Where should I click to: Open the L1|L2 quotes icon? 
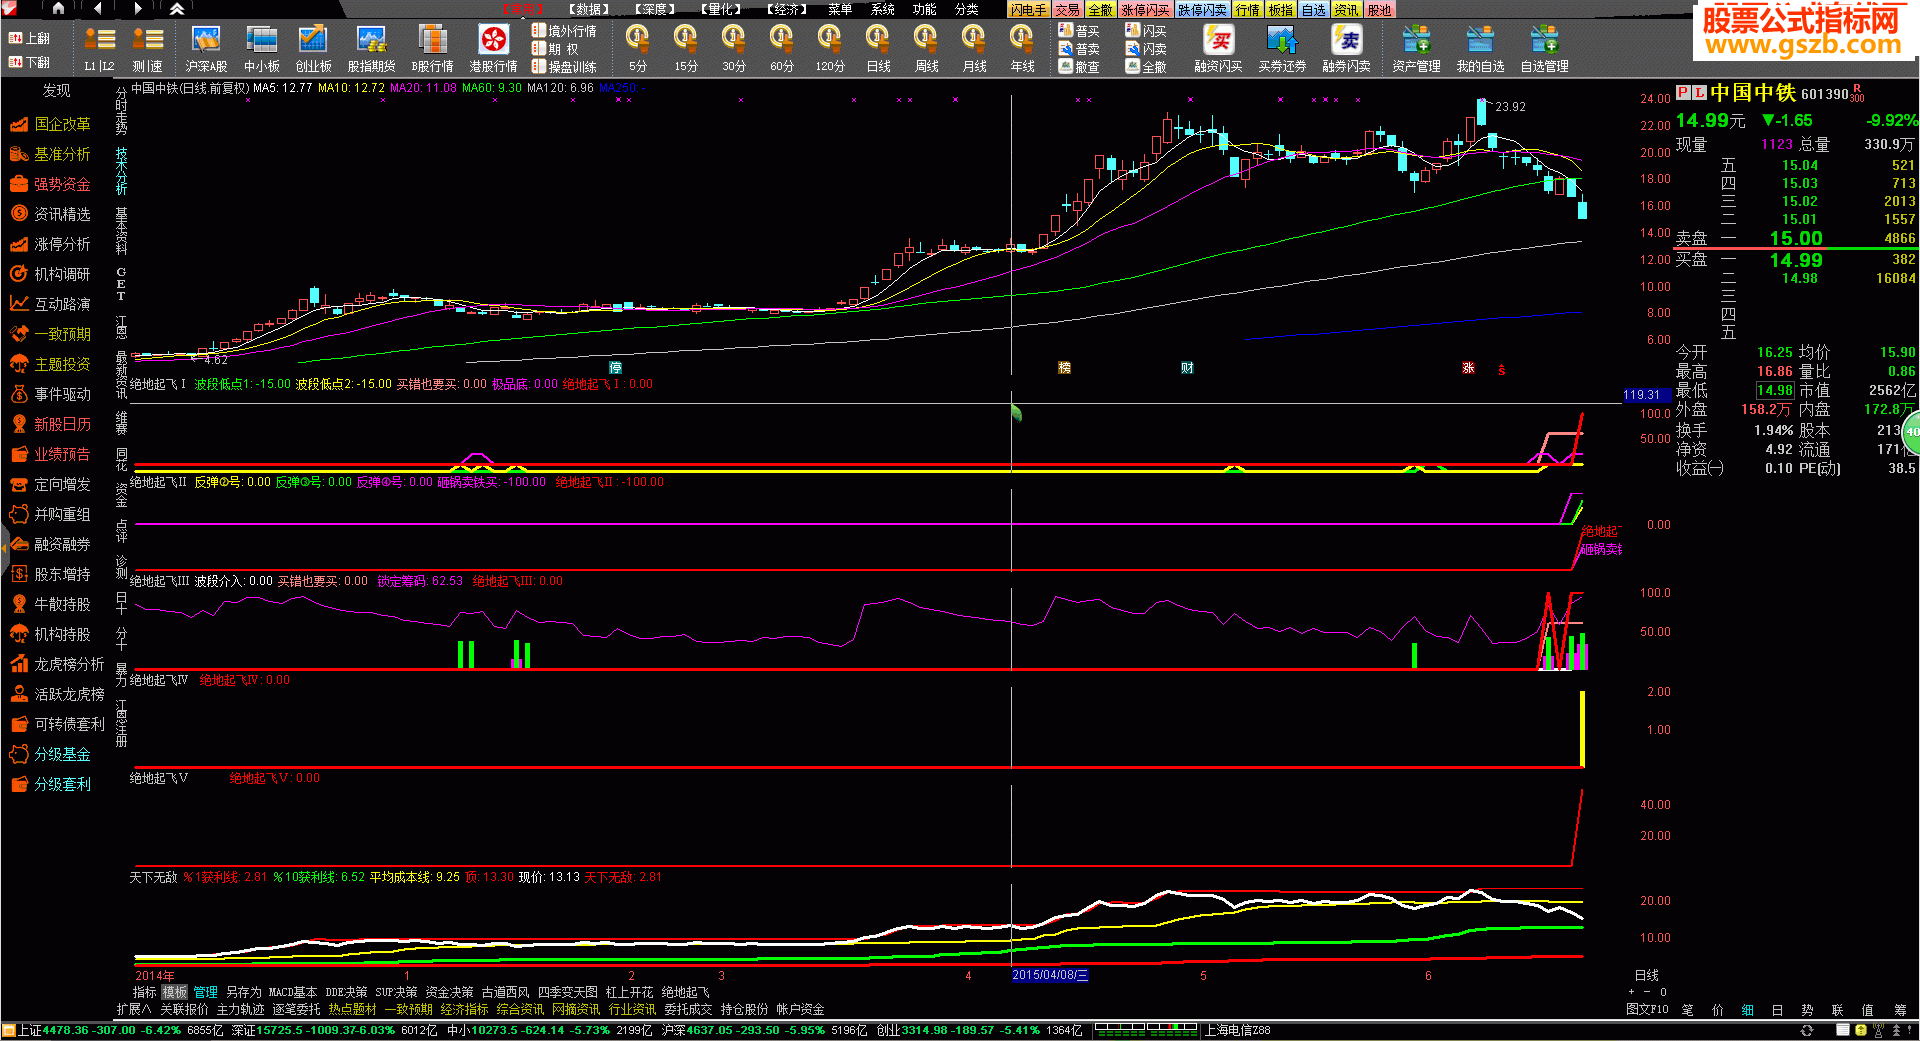[99, 49]
